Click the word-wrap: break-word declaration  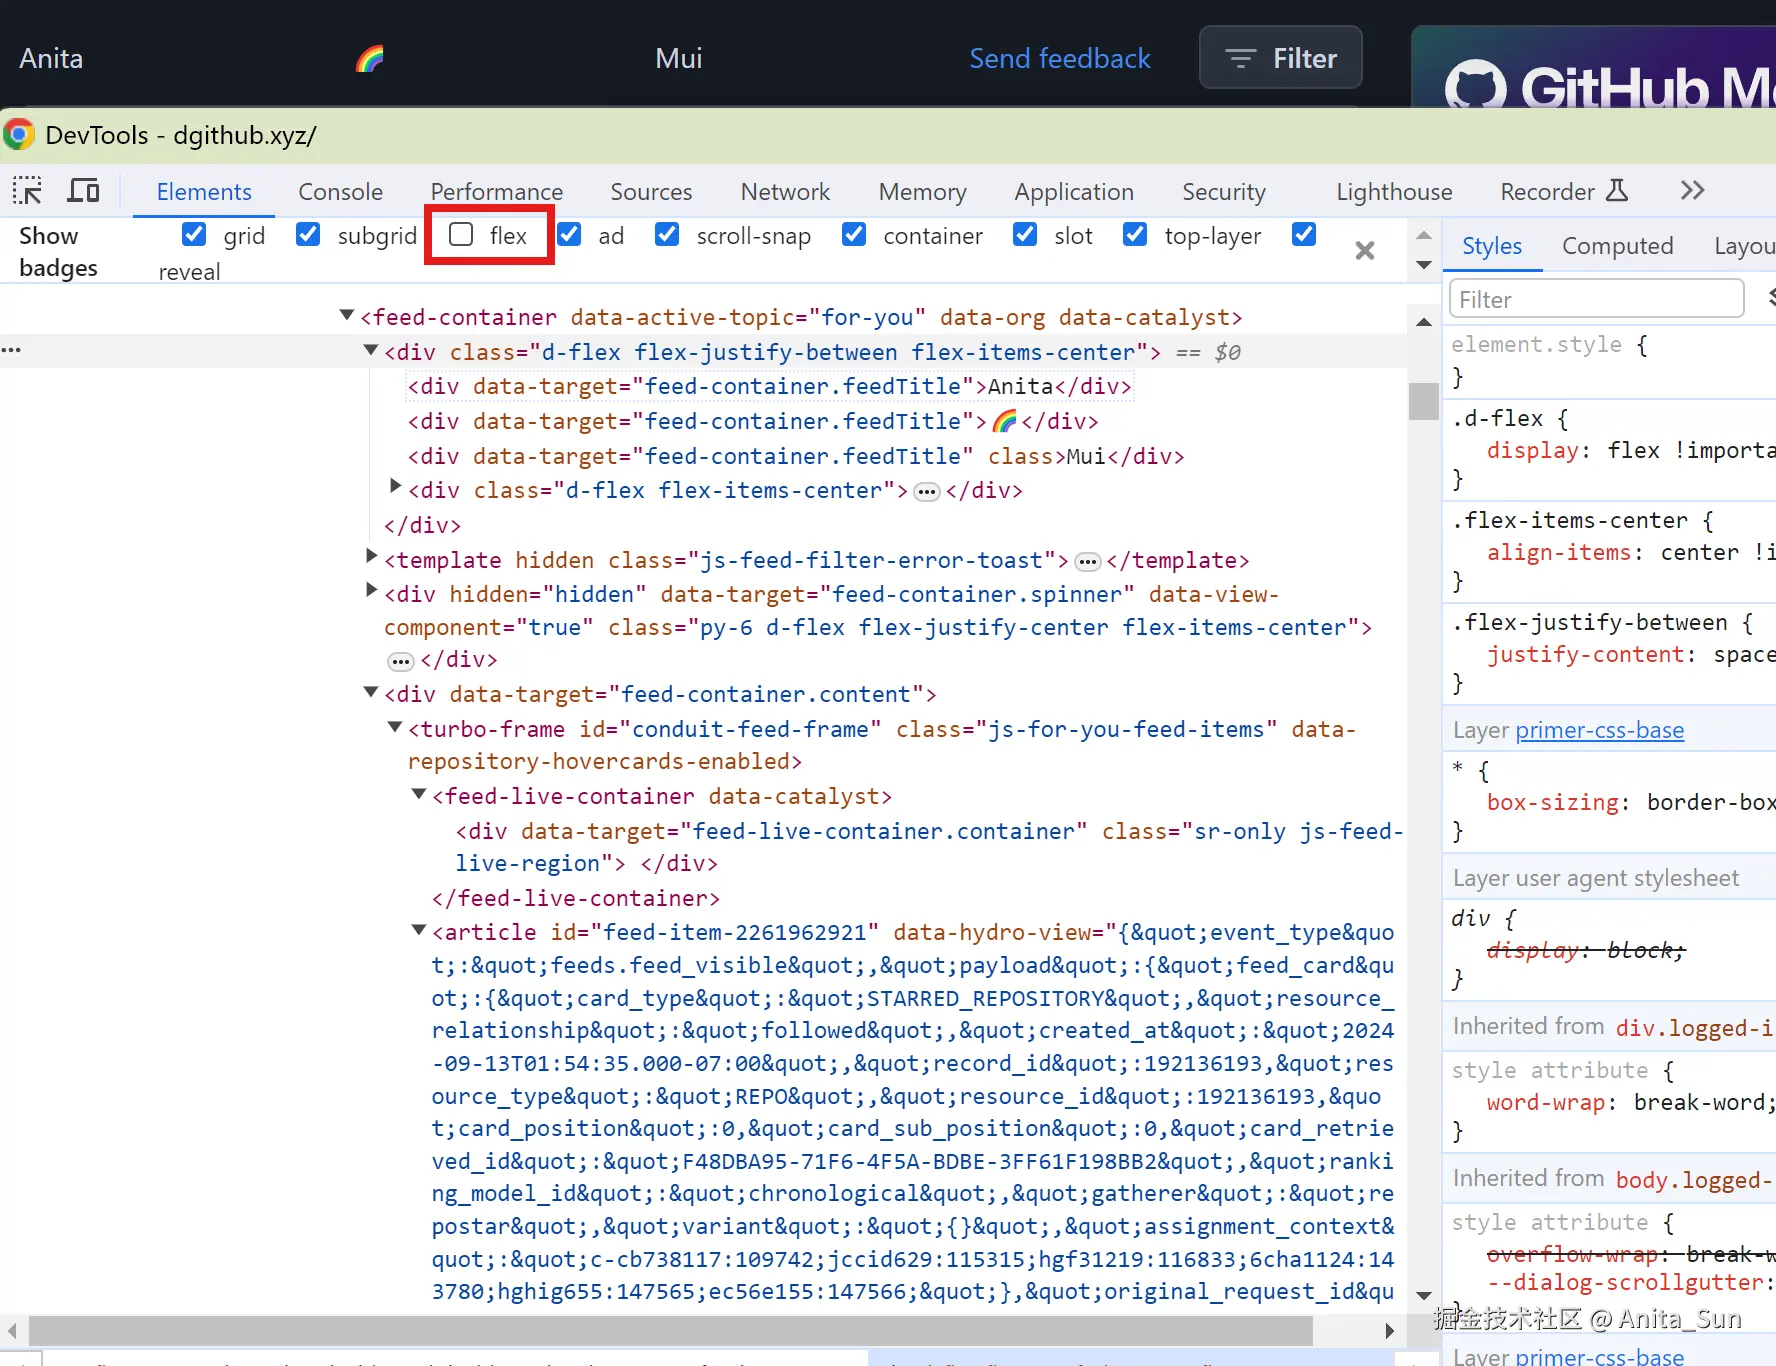[x=1631, y=1102]
